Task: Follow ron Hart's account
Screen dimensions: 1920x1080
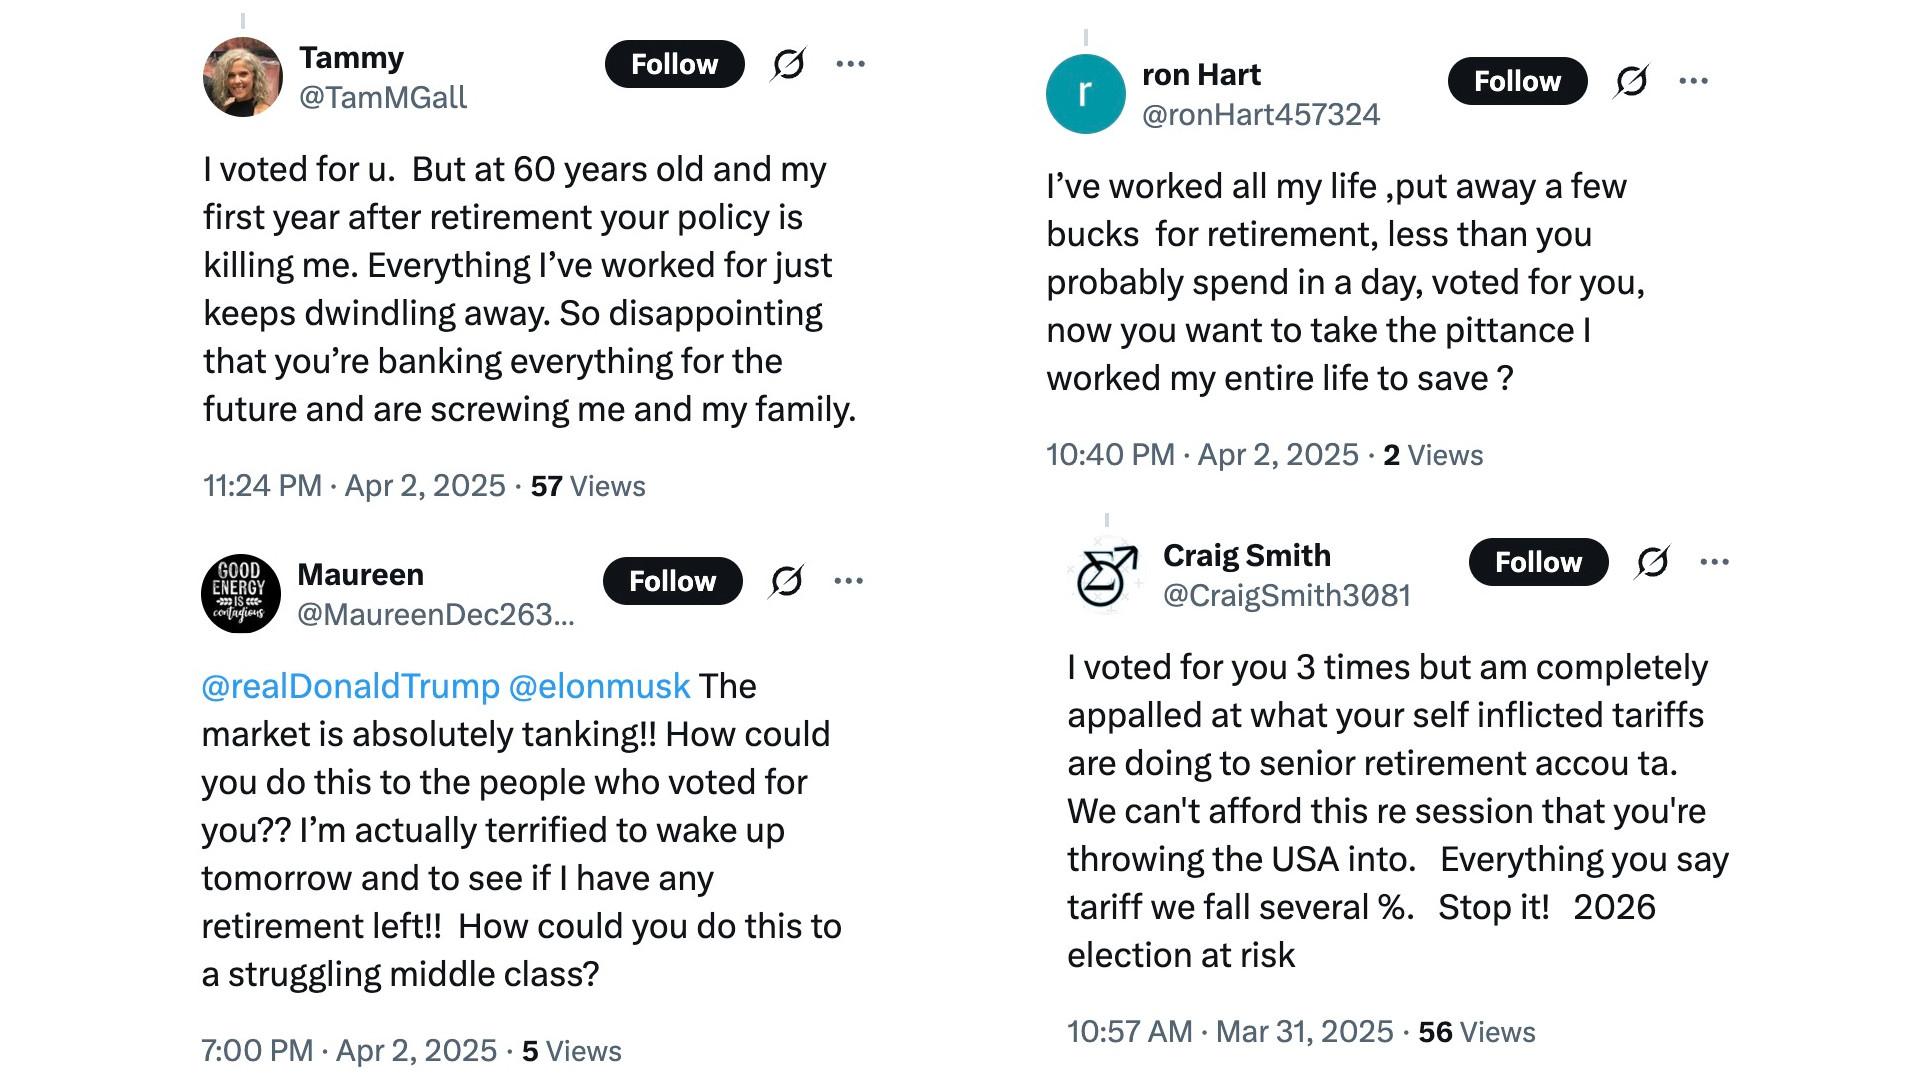Action: [x=1518, y=81]
